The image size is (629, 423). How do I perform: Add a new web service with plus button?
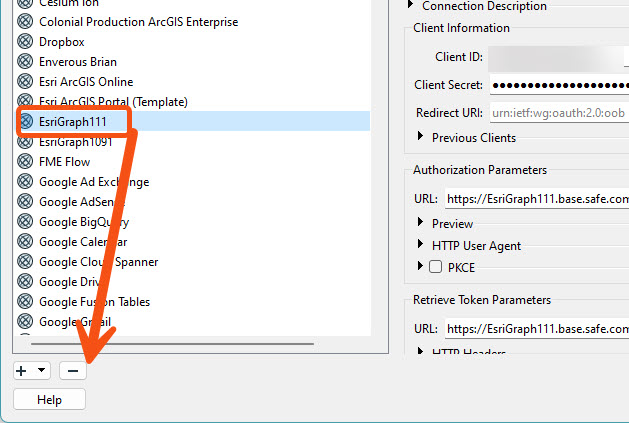tap(21, 371)
